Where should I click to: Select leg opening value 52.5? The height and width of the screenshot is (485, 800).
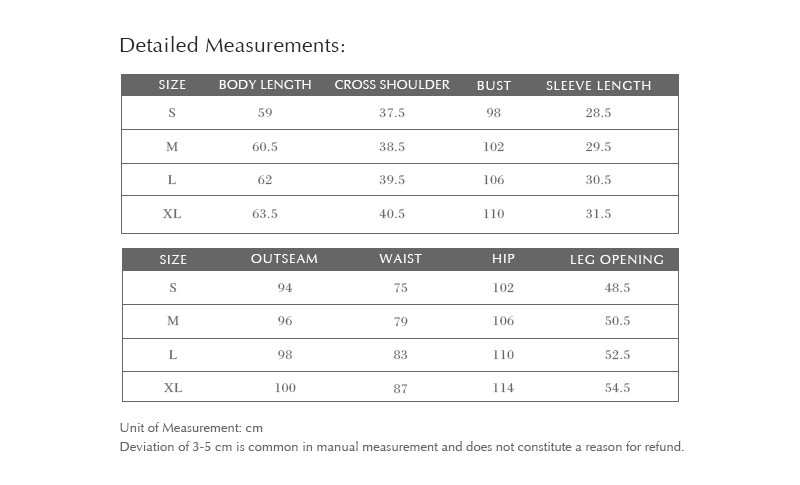[617, 354]
